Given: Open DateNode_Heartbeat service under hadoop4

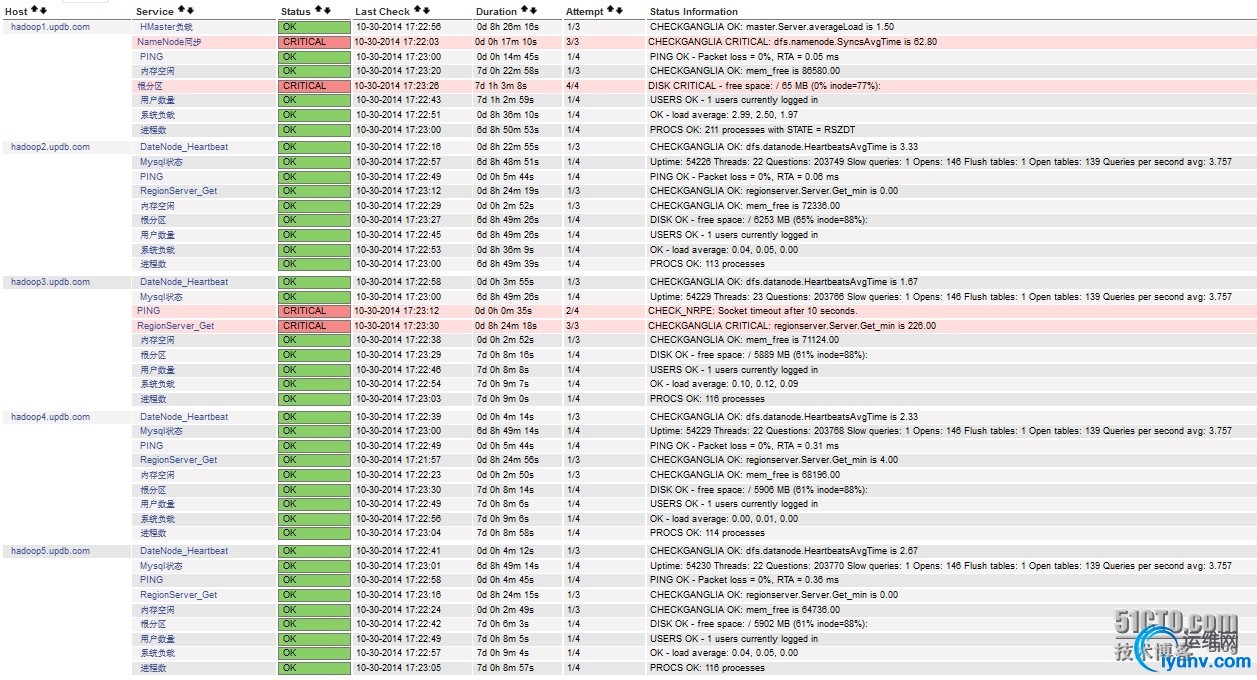Looking at the screenshot, I should point(184,417).
